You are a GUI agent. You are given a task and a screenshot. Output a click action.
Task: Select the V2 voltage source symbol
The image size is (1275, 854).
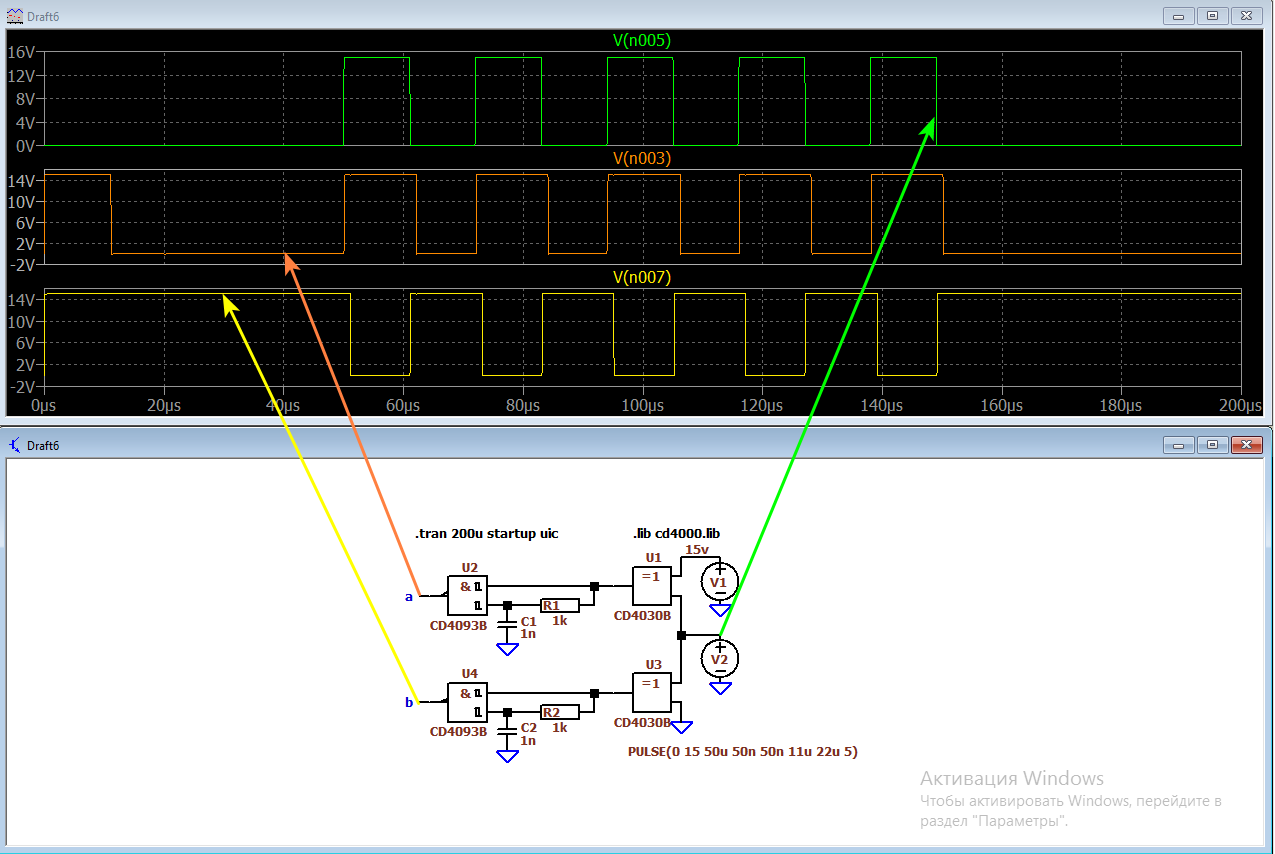719,658
